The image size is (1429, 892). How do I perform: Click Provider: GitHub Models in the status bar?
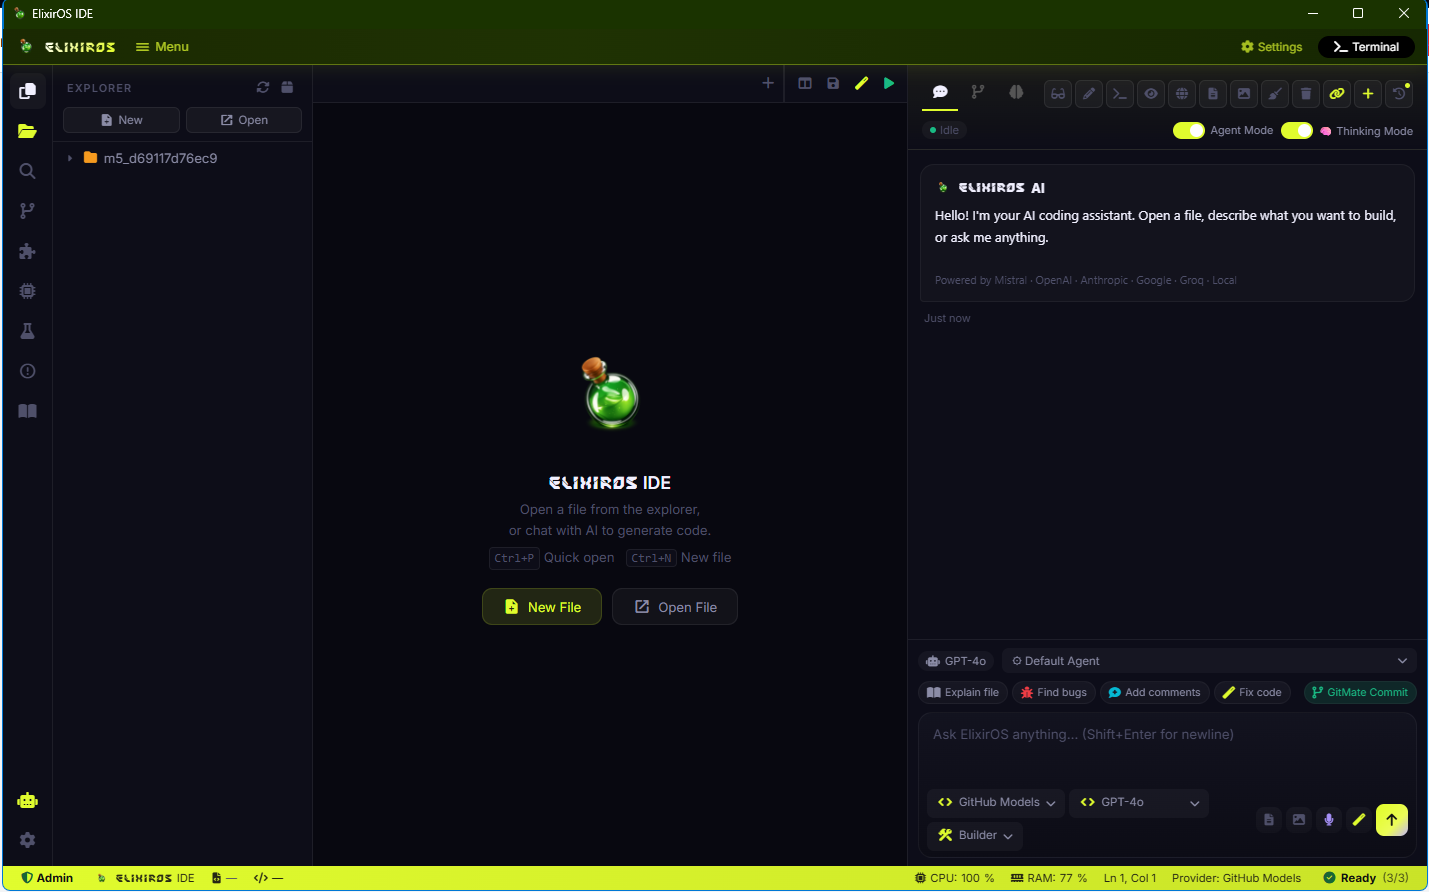point(1236,878)
